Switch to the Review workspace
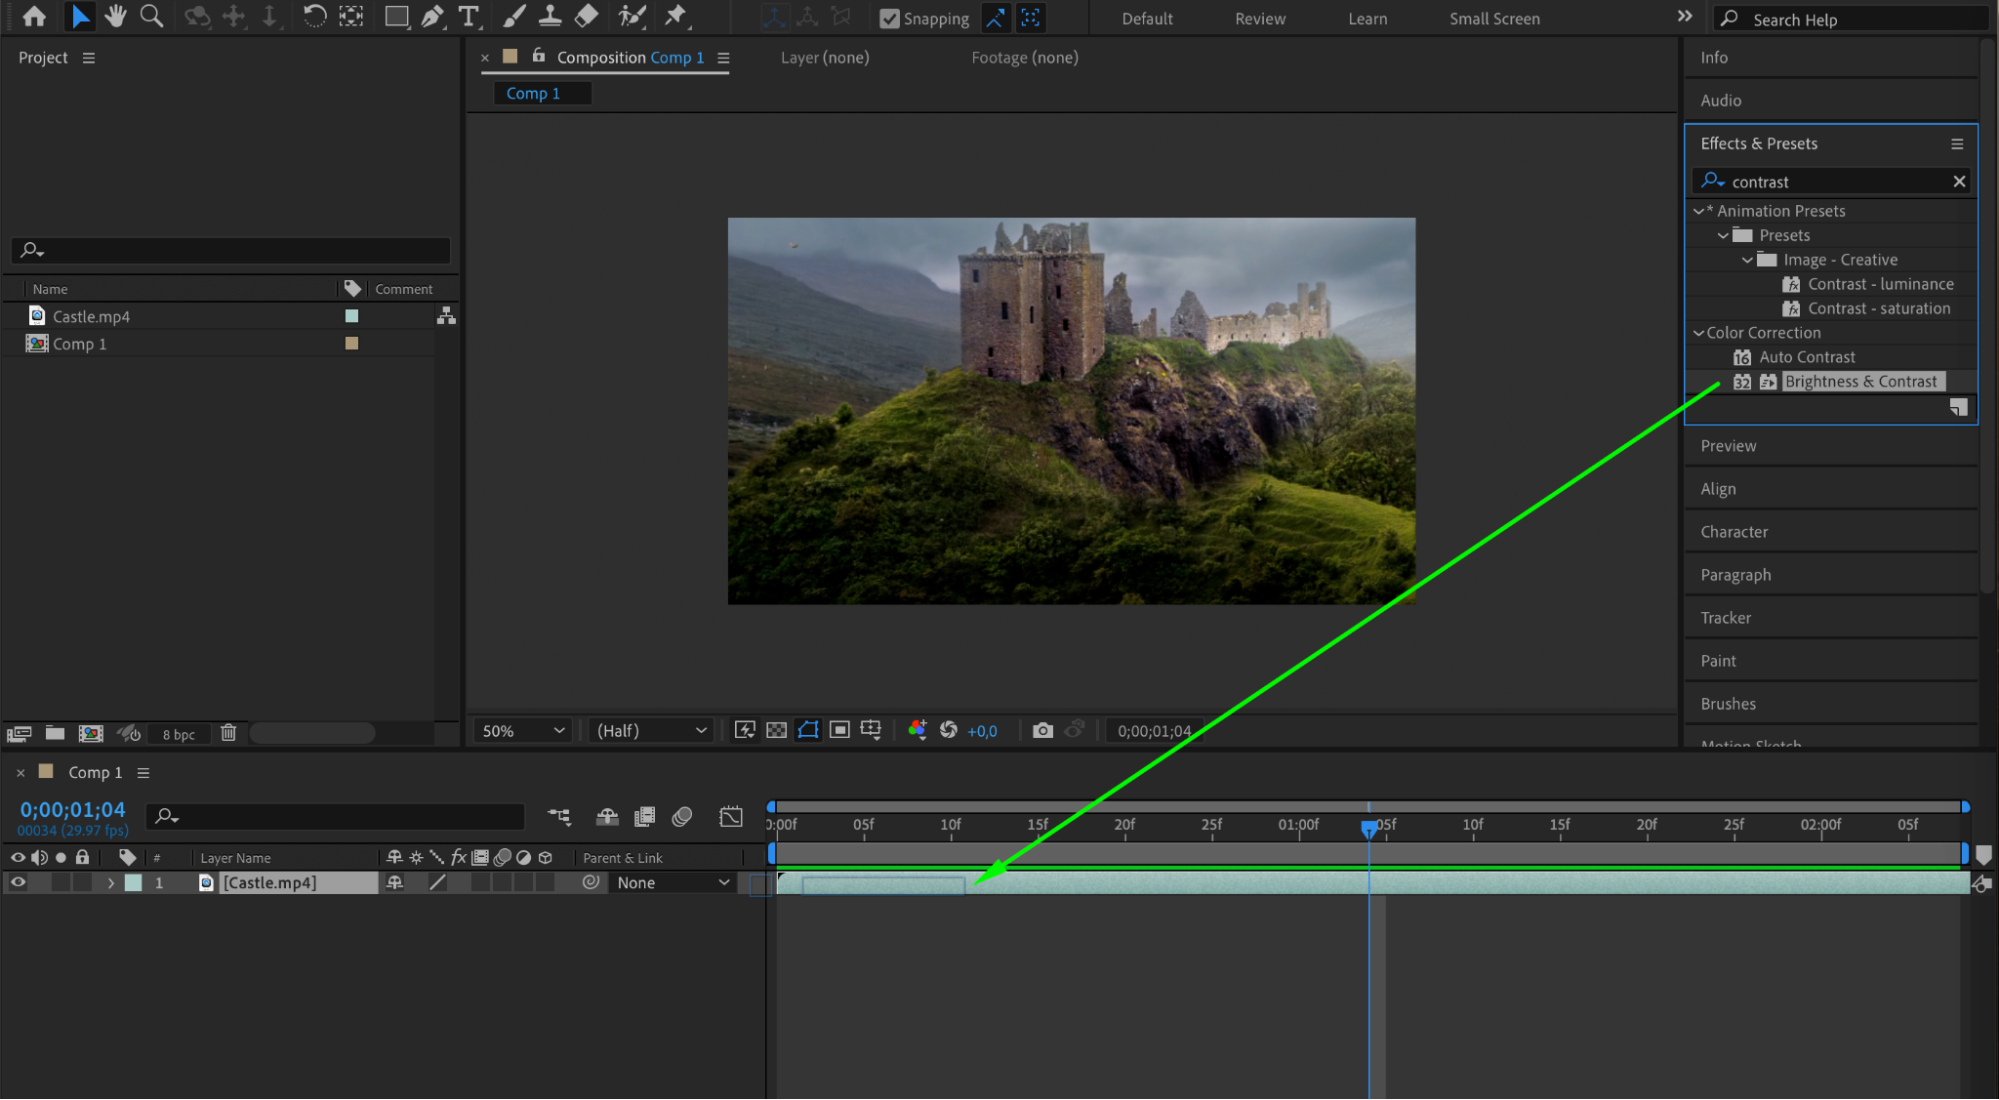Viewport: 1999px width, 1100px height. pyautogui.click(x=1260, y=19)
